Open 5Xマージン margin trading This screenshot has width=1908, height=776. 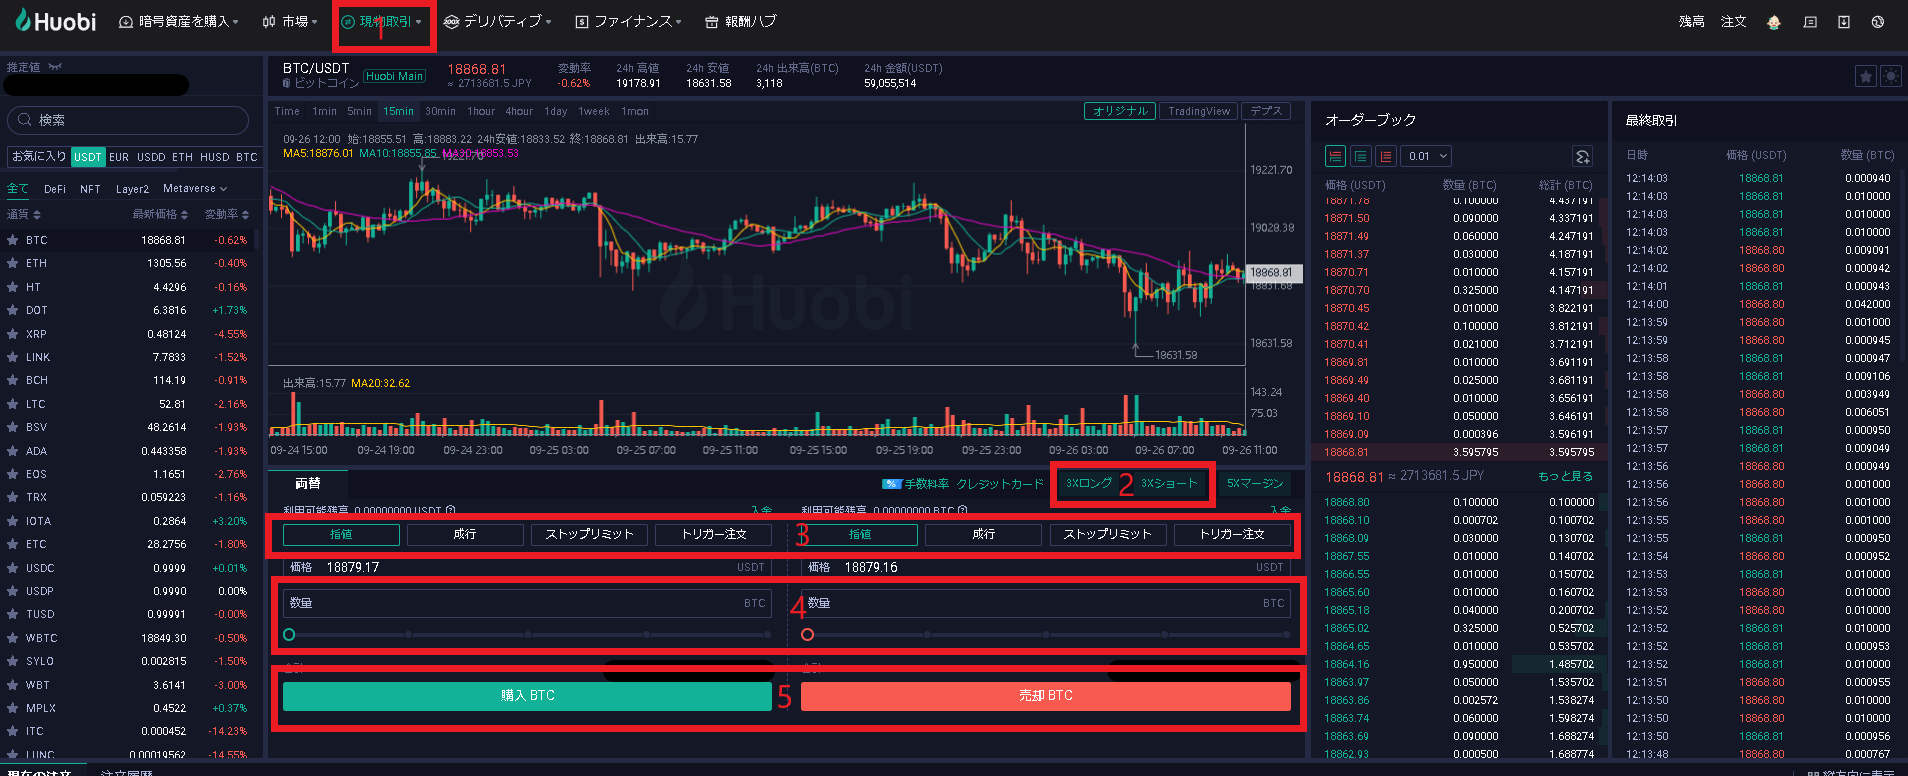(1255, 484)
